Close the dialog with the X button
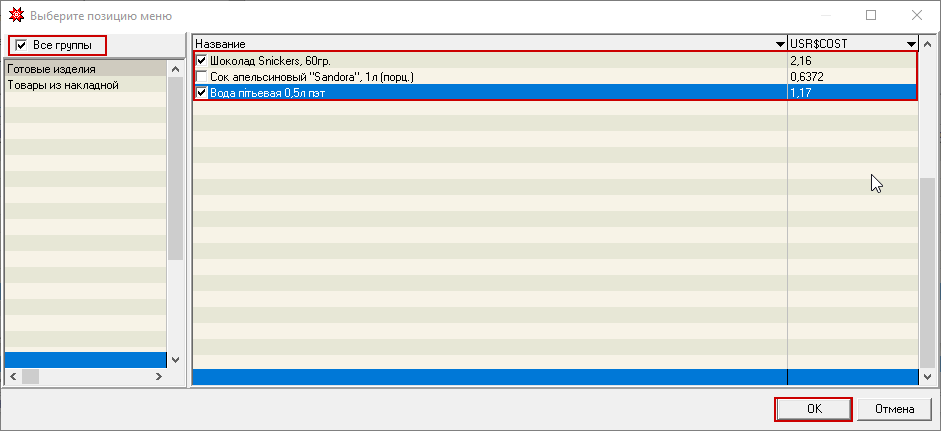941x431 pixels. 917,16
